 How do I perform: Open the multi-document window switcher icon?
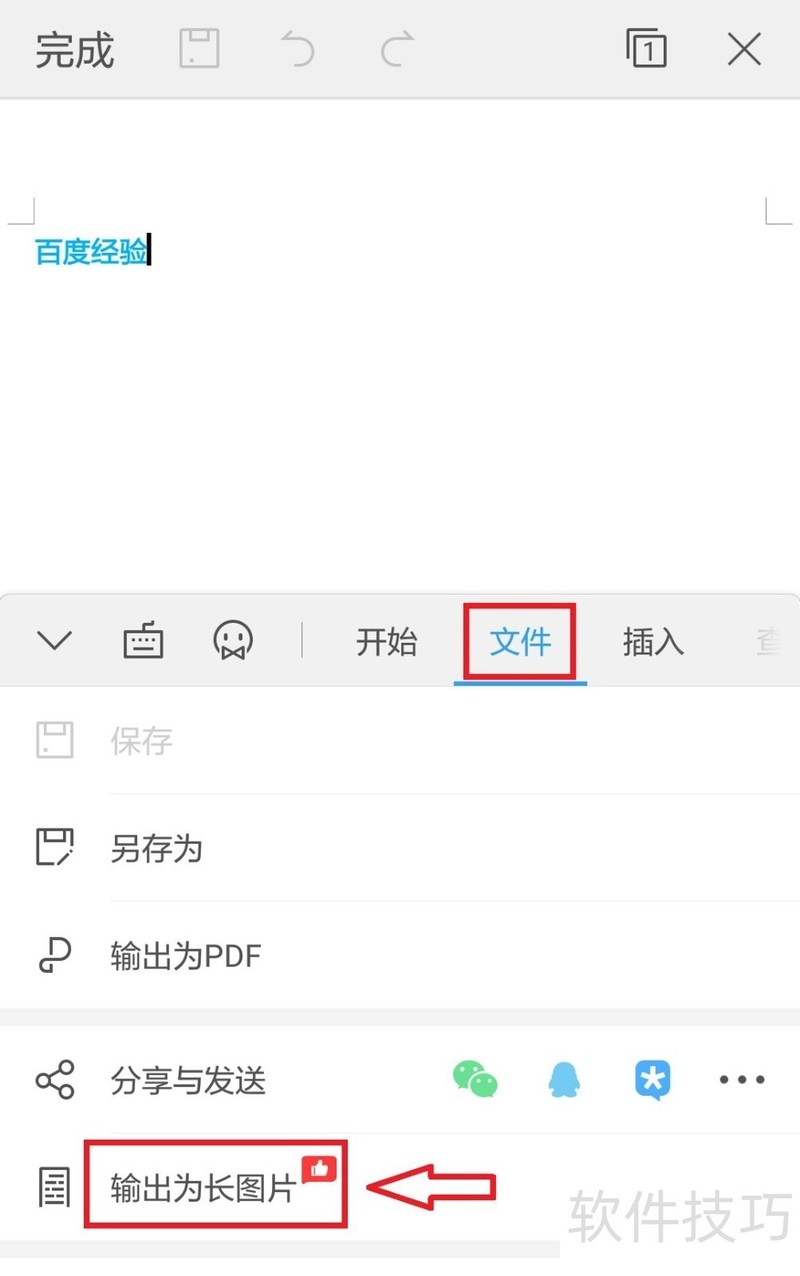point(646,48)
